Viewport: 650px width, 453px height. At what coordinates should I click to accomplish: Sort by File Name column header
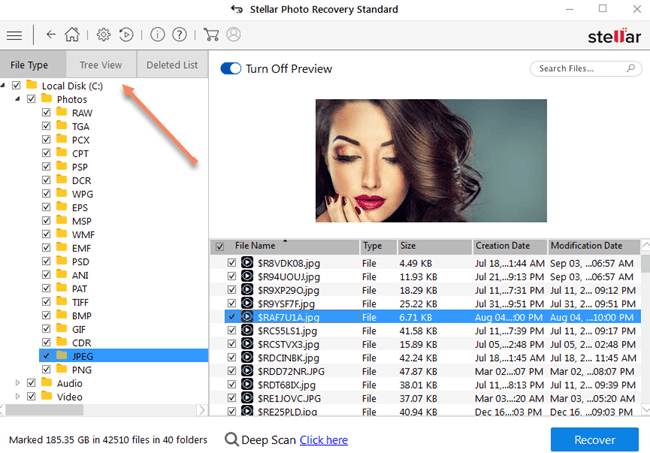click(285, 246)
